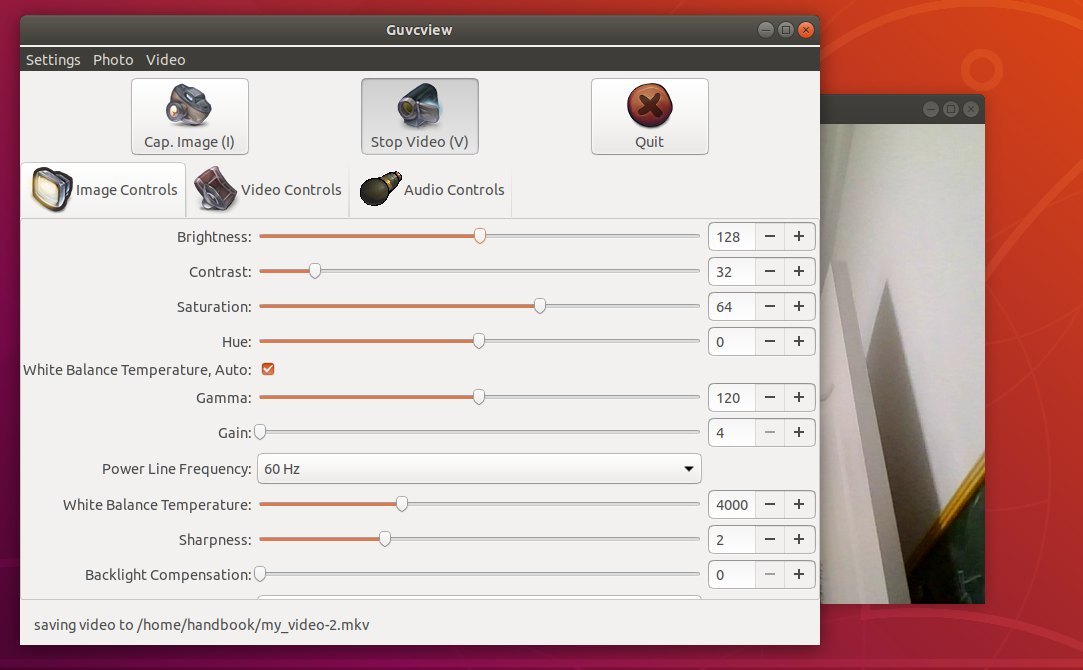
Task: Uncheck White Balance Temperature, Auto
Action: [268, 369]
